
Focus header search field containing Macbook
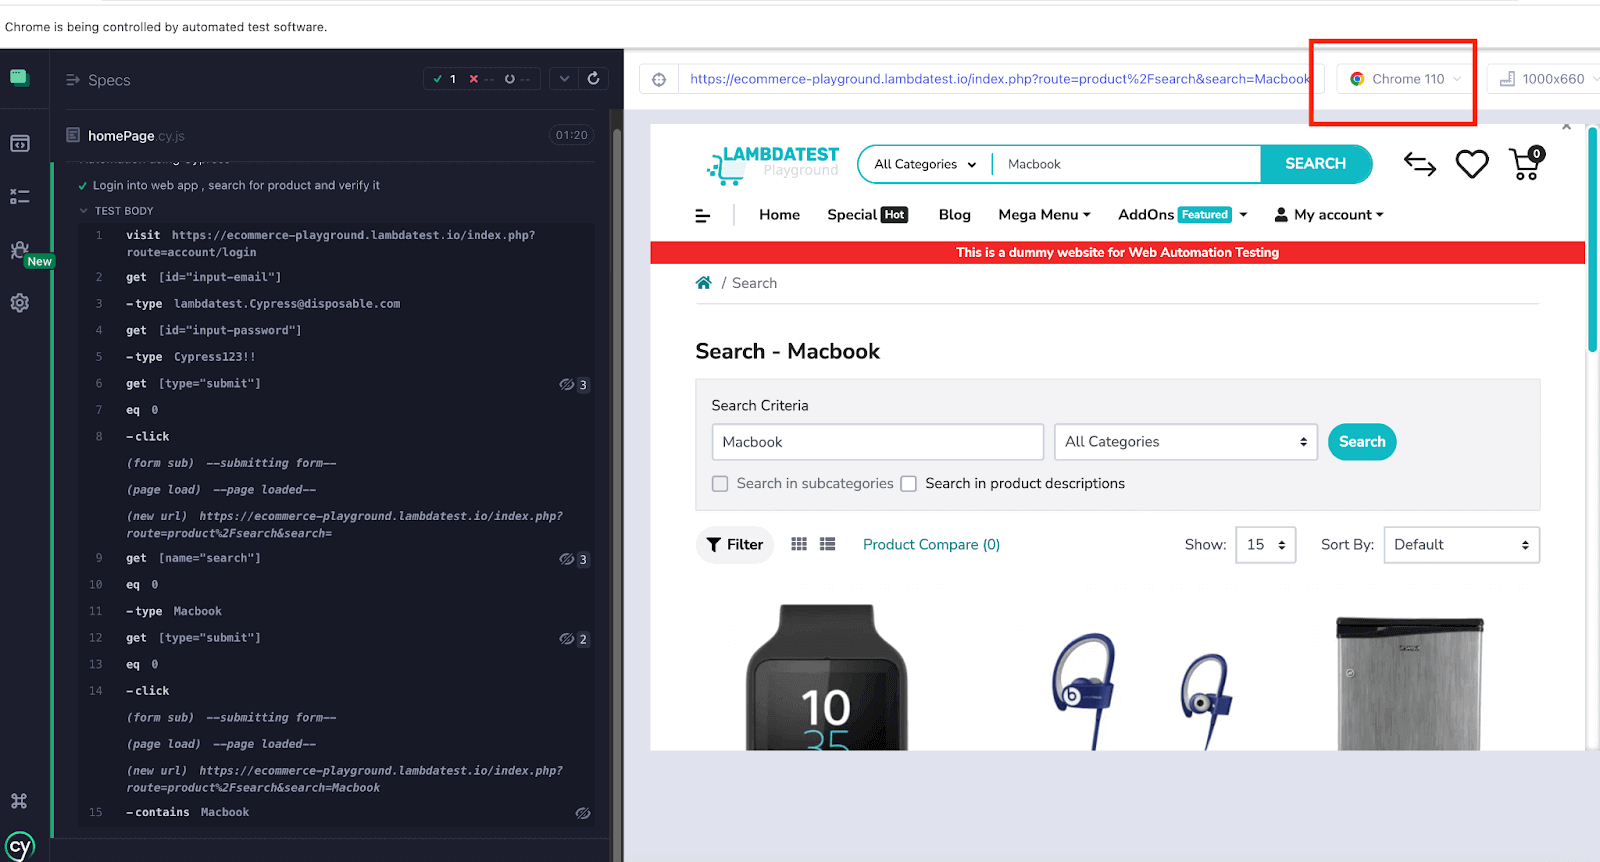point(1126,164)
